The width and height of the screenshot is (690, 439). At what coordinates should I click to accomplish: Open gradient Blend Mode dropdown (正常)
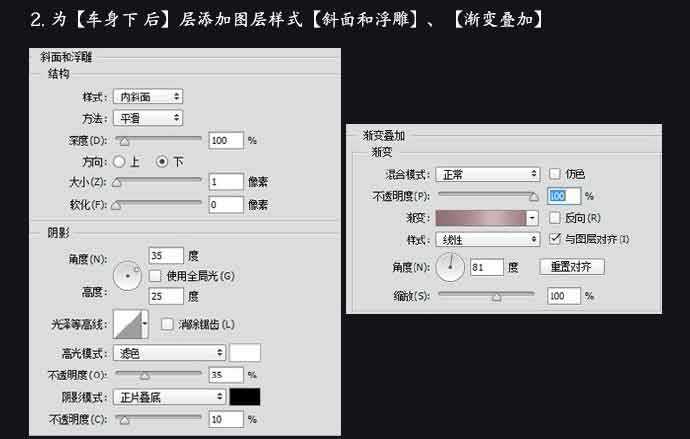point(489,175)
